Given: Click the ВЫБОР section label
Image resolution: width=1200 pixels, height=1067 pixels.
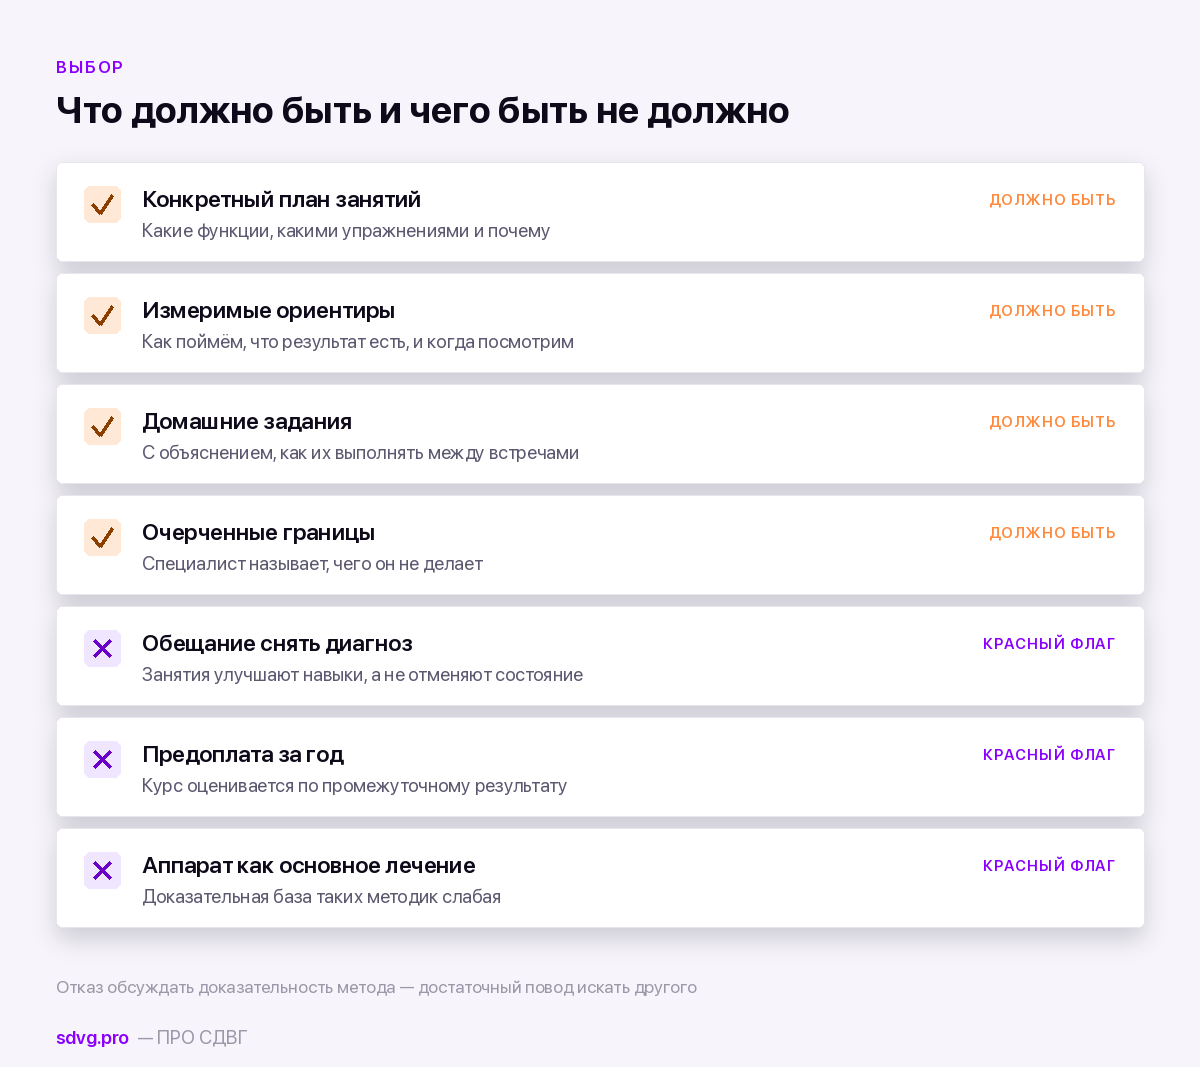Looking at the screenshot, I should 90,67.
